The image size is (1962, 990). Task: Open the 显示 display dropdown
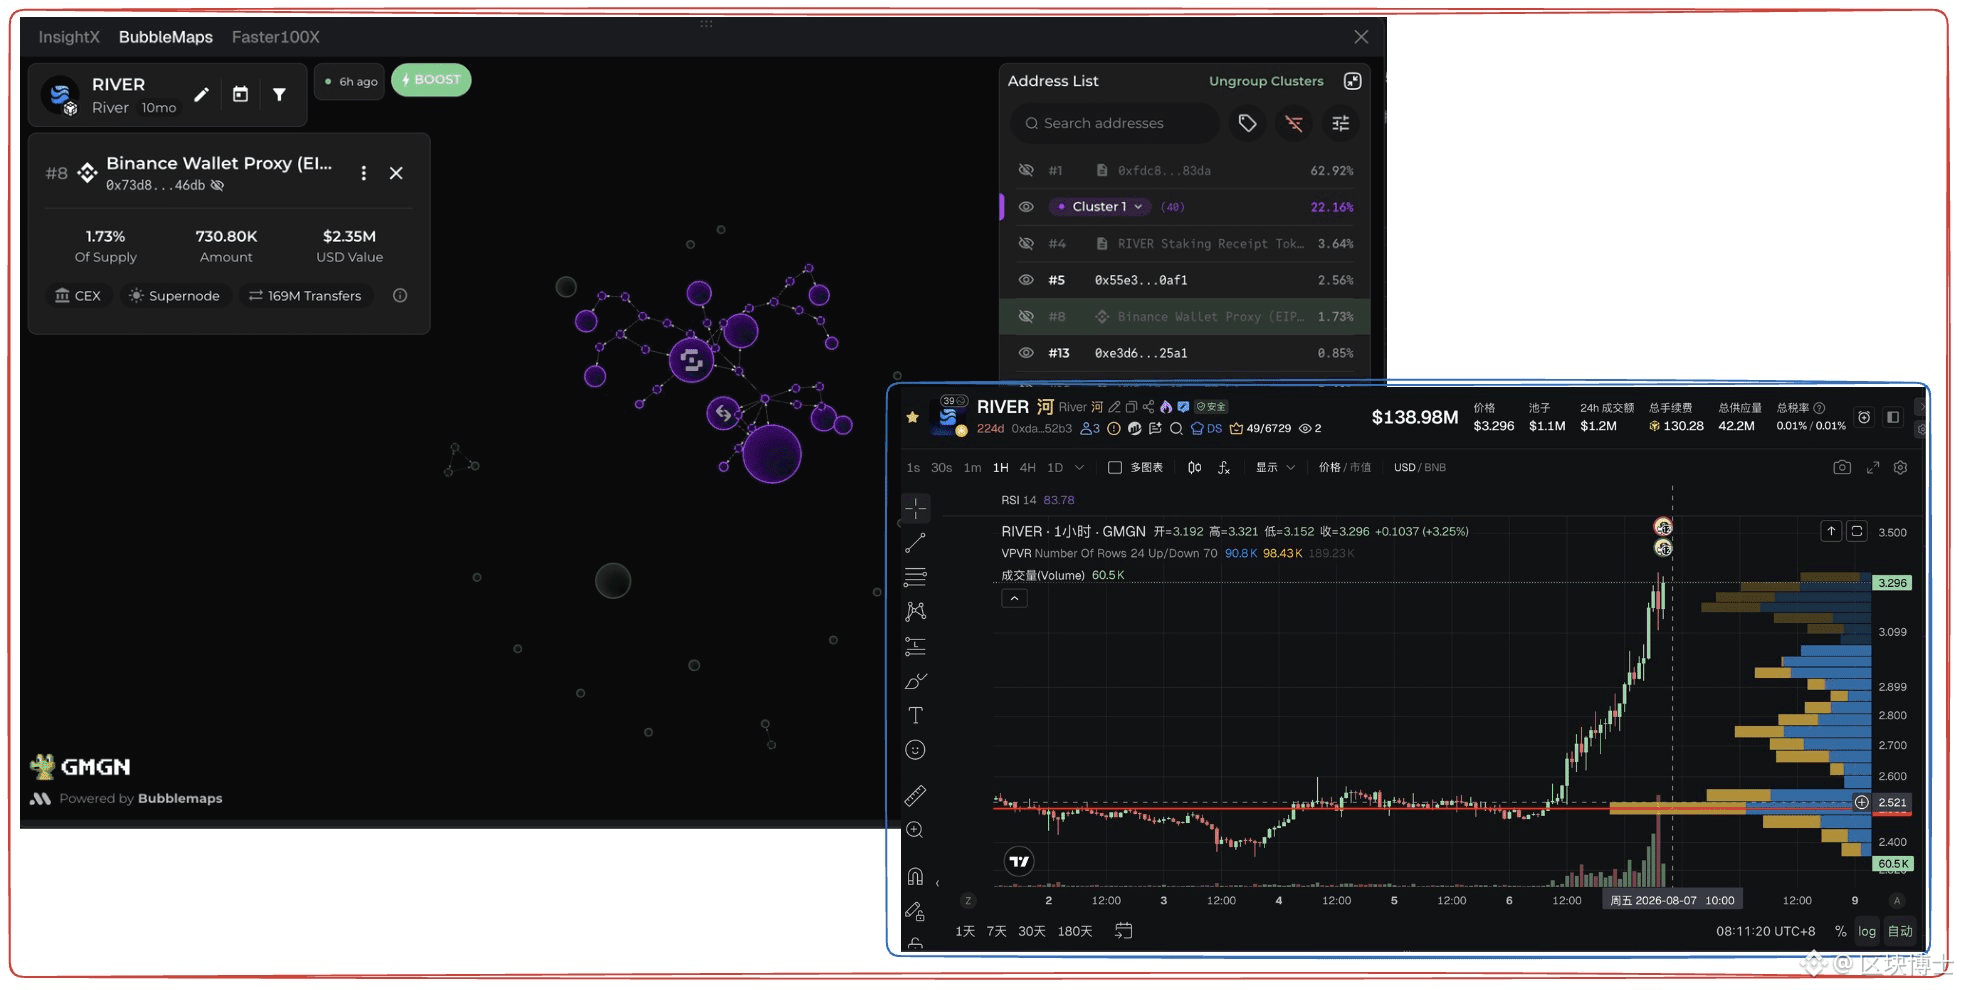1276,468
